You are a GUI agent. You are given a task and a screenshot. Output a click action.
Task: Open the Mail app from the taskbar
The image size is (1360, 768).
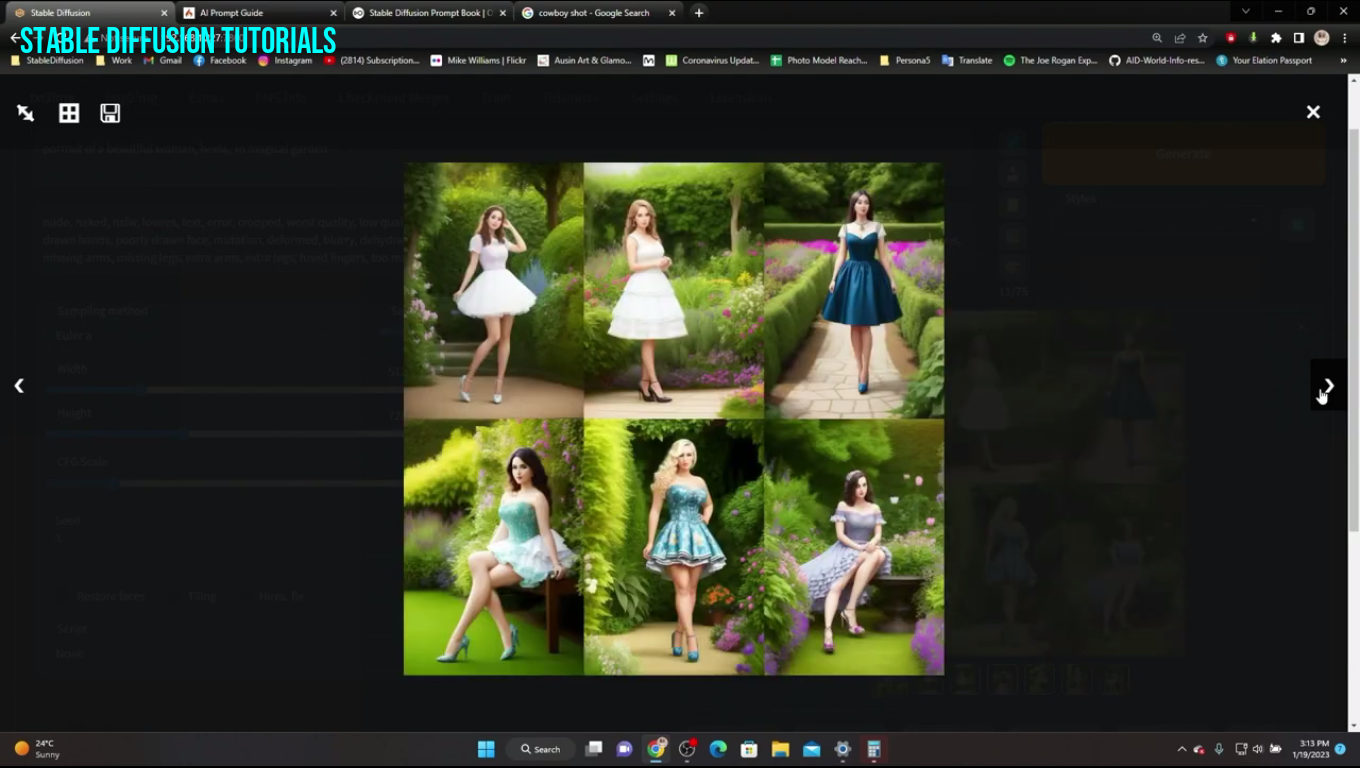coord(811,749)
